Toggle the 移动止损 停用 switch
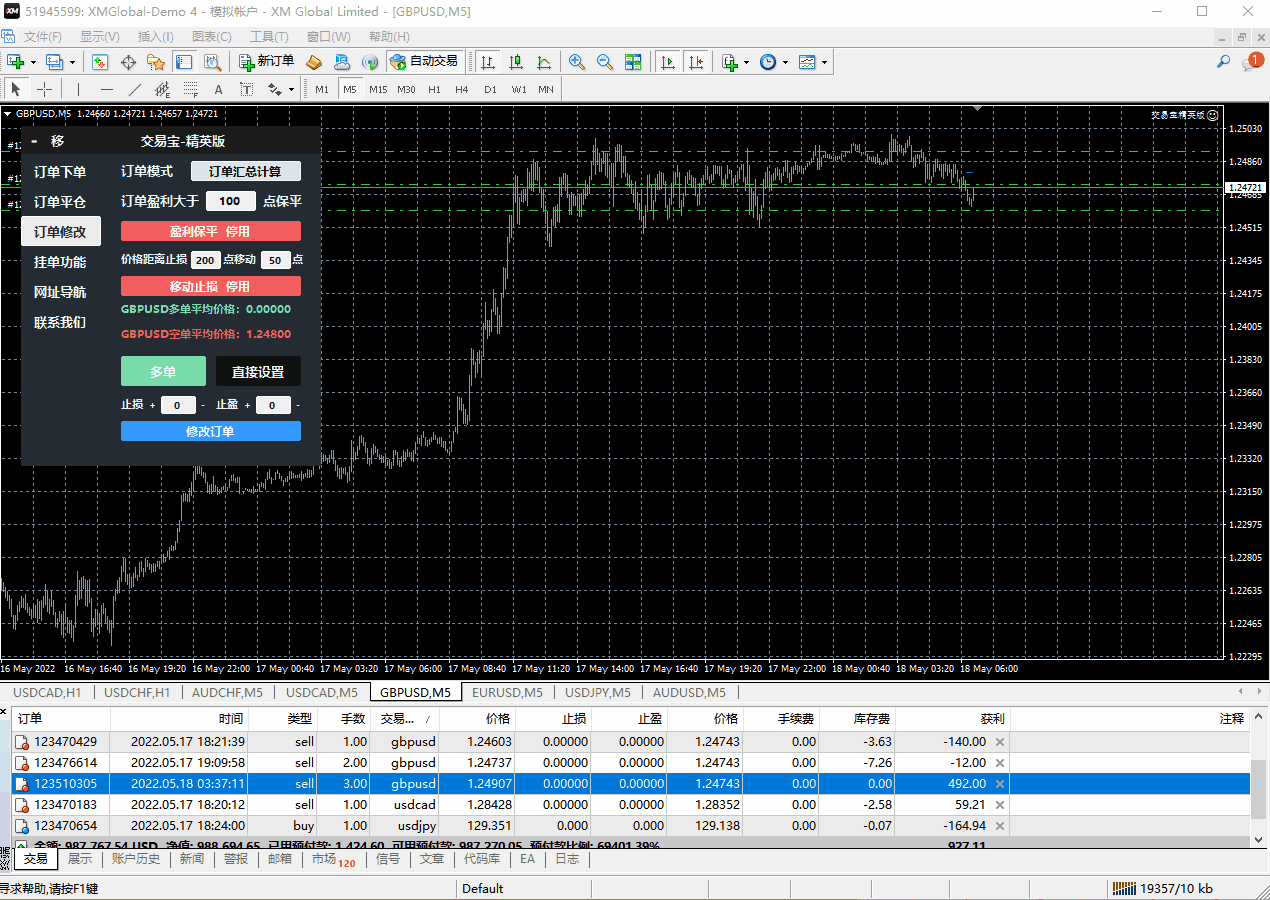 click(x=210, y=286)
